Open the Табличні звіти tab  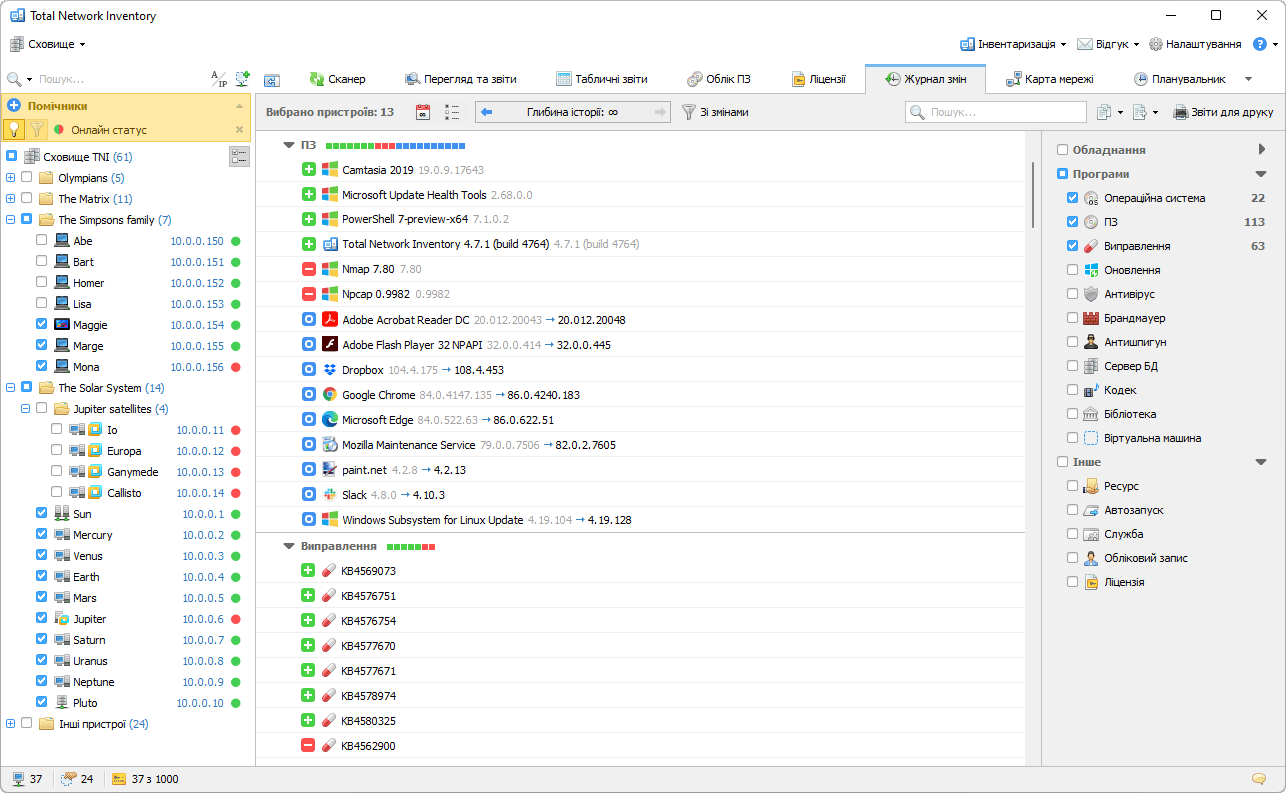click(602, 79)
